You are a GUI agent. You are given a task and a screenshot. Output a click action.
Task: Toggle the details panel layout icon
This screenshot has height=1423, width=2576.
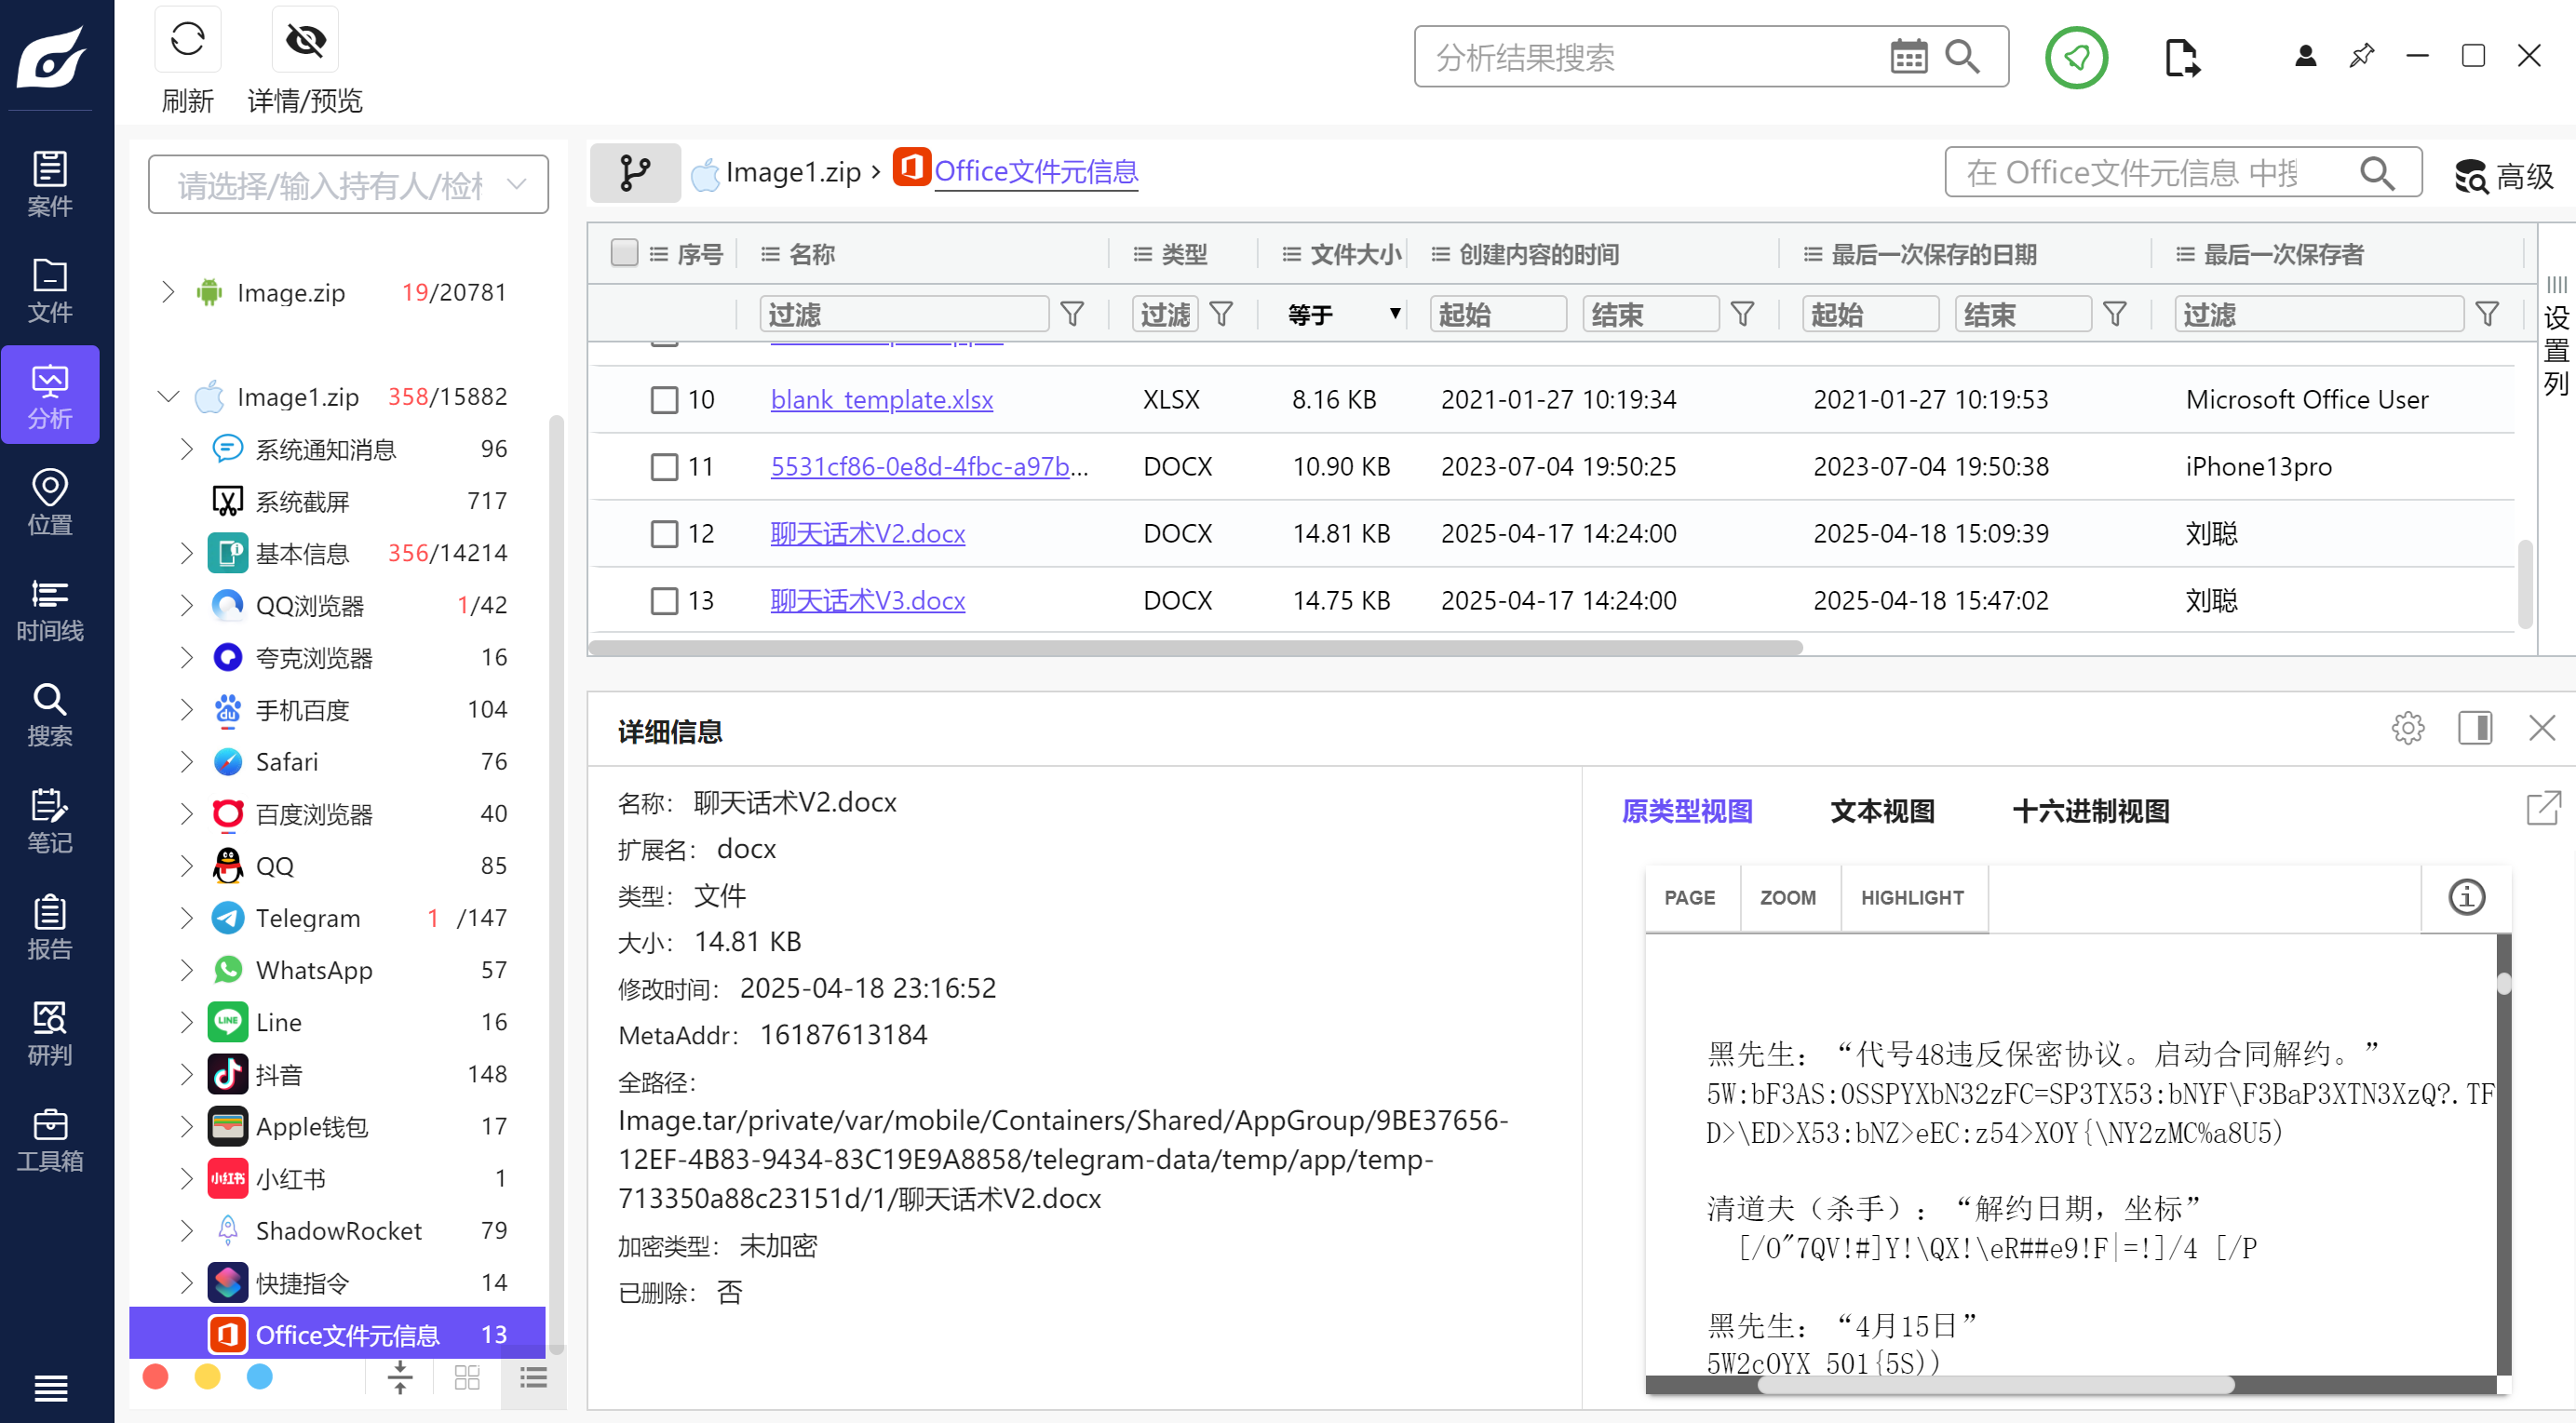pyautogui.click(x=2475, y=728)
